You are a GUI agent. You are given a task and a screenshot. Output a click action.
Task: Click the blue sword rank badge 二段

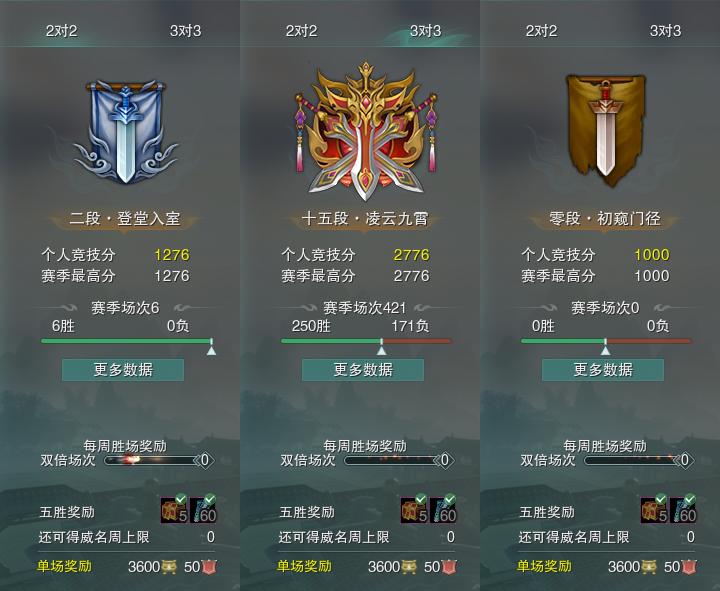125,132
